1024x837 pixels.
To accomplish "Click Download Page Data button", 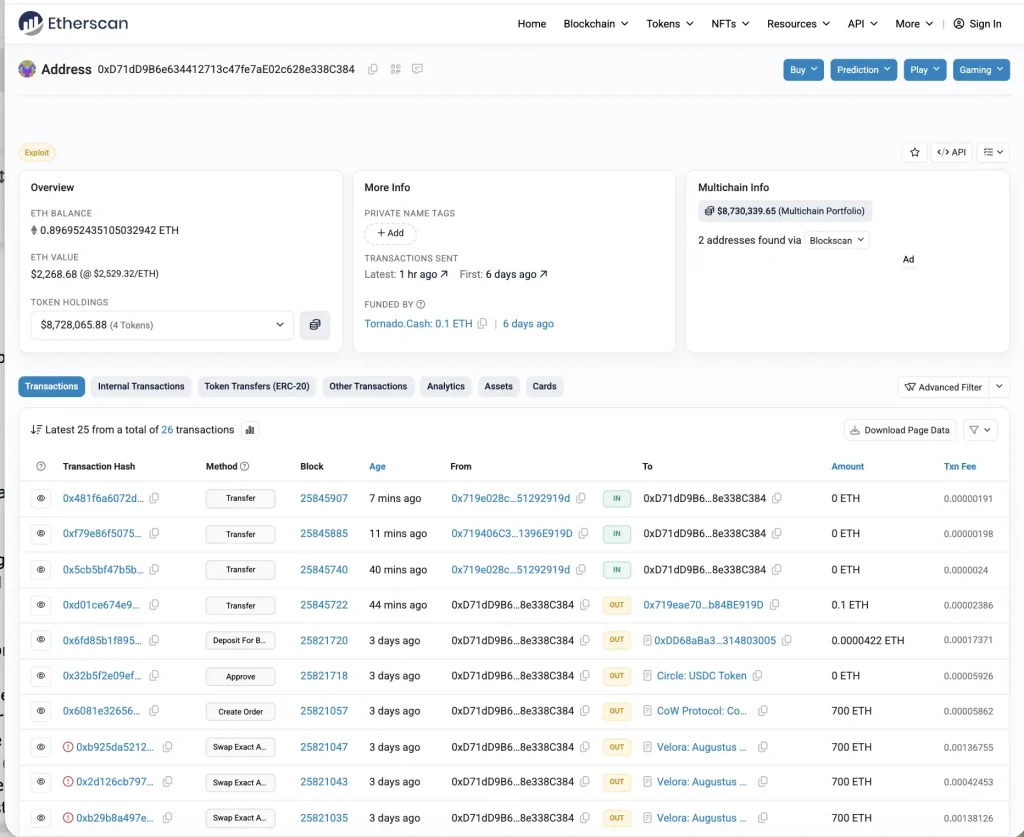I will pos(900,430).
